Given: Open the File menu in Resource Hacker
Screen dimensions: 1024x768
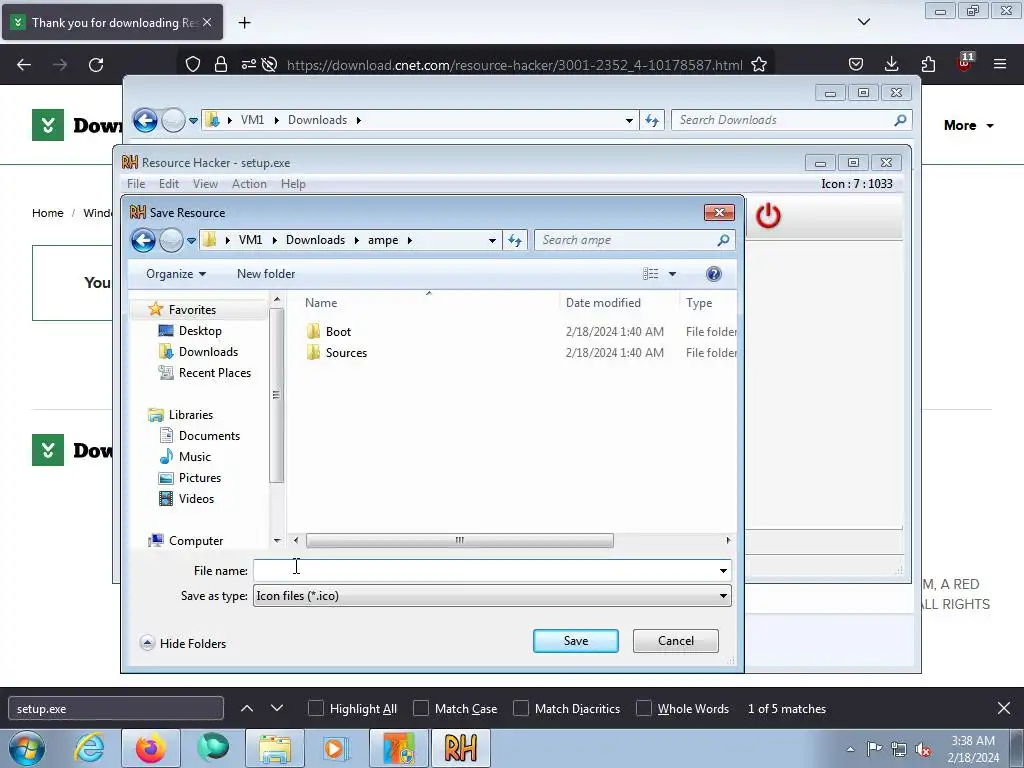Looking at the screenshot, I should point(136,184).
